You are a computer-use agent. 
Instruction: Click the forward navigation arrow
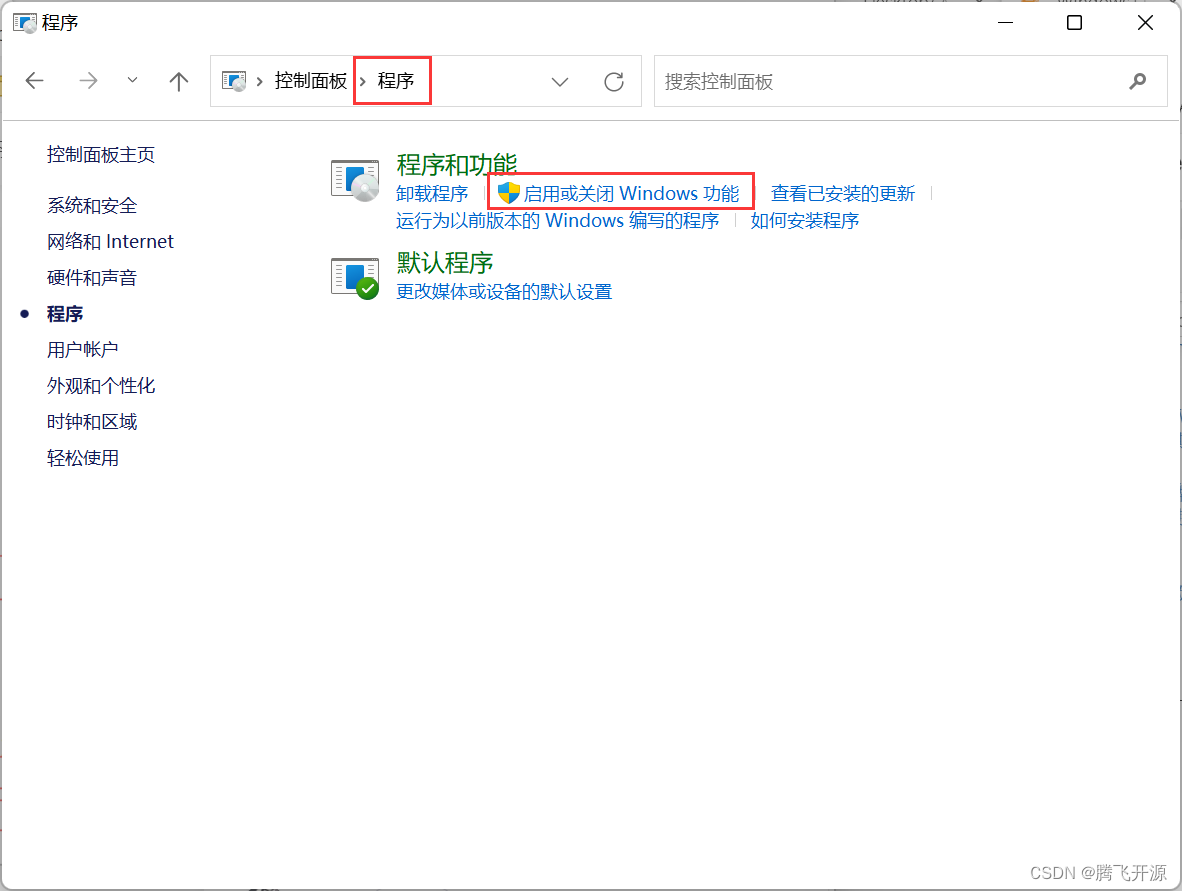88,81
